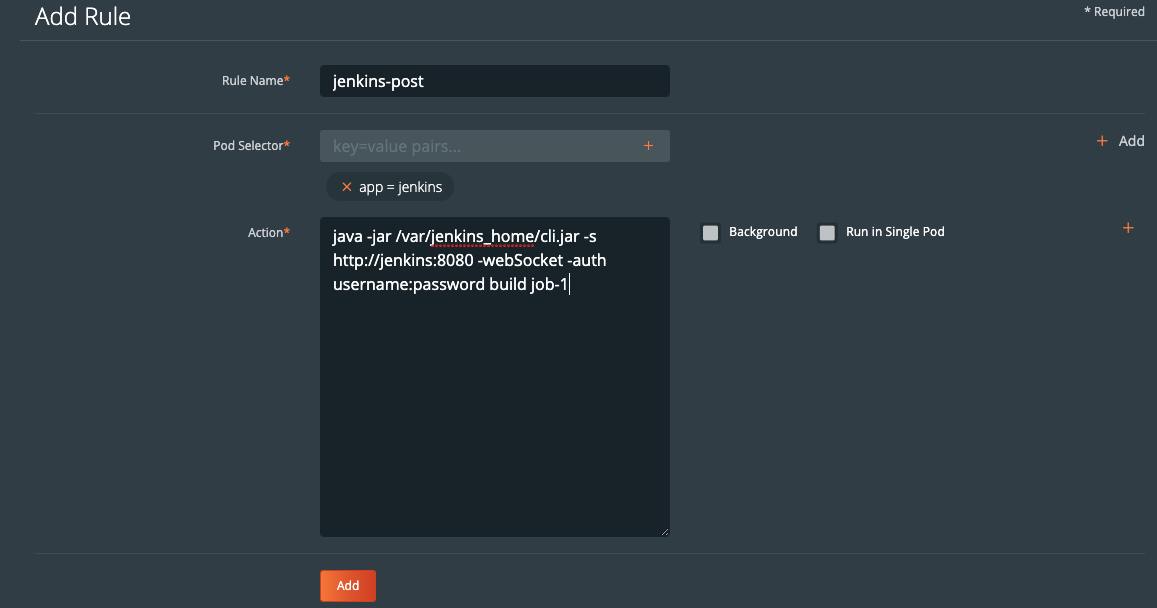Select the app = jenkins chip text
This screenshot has height=608, width=1157.
pyautogui.click(x=400, y=187)
